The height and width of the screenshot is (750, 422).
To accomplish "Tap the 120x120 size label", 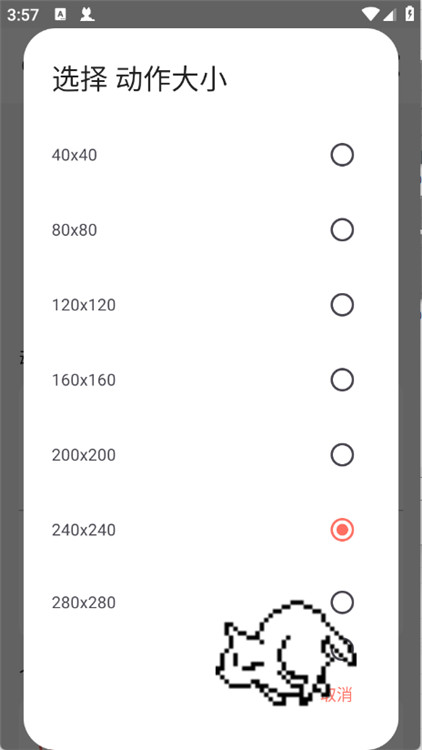I will click(x=84, y=305).
